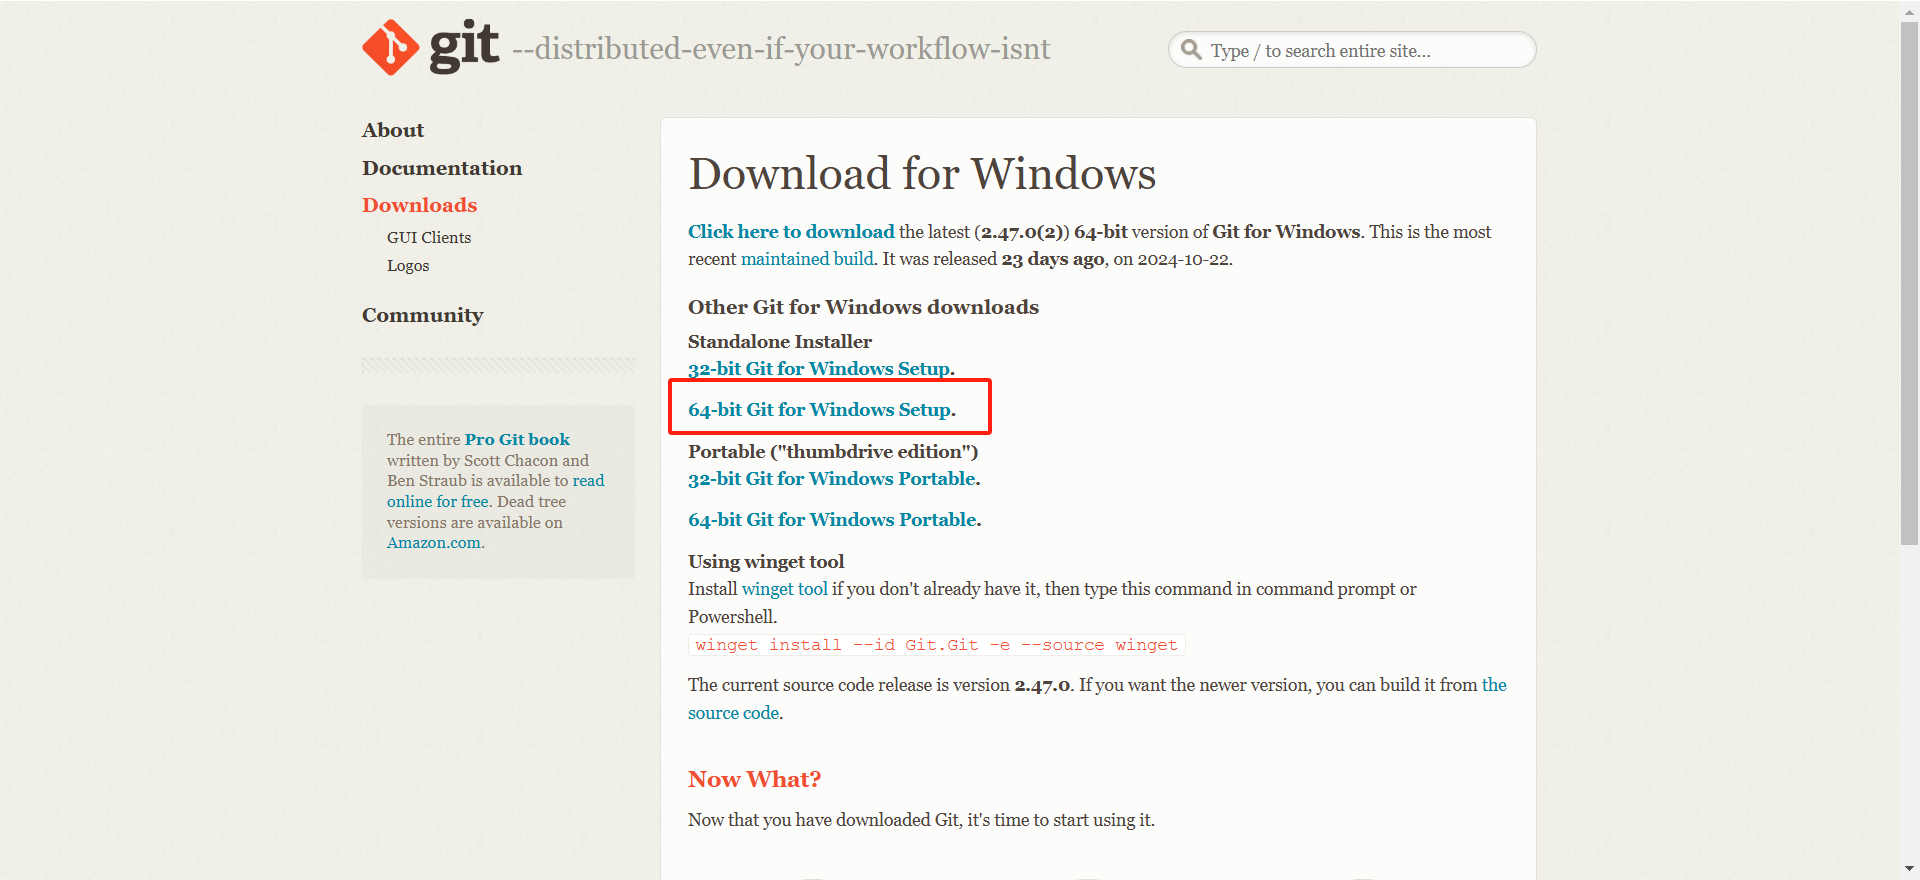The width and height of the screenshot is (1920, 880).
Task: Open GUI Clients subpage
Action: click(x=429, y=237)
